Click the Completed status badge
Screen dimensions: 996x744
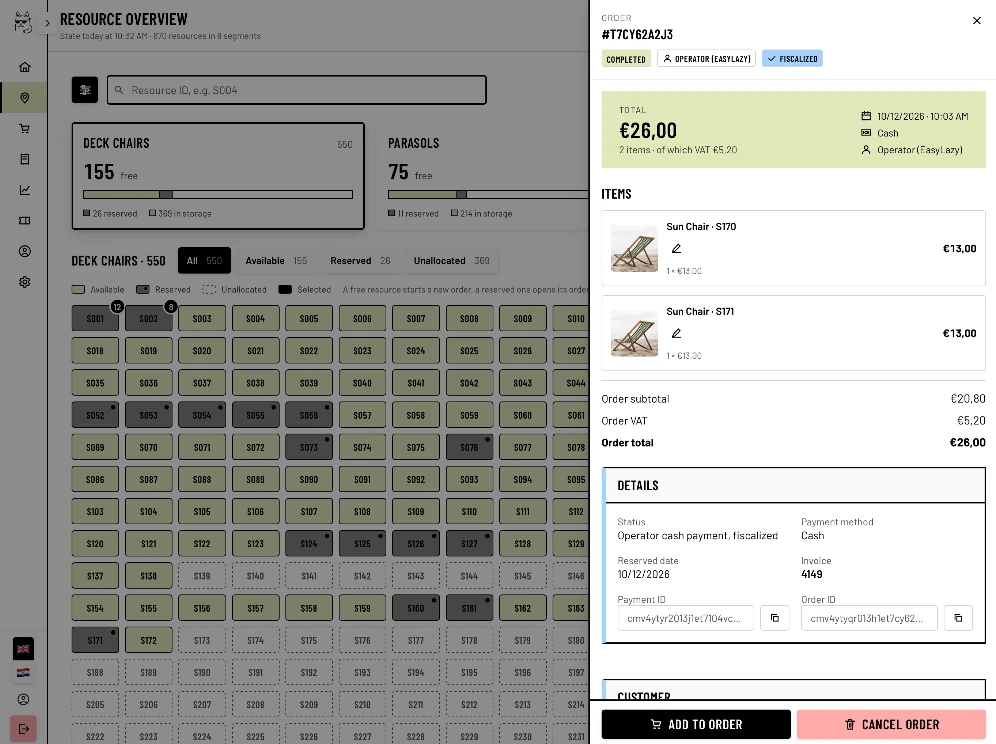(626, 59)
